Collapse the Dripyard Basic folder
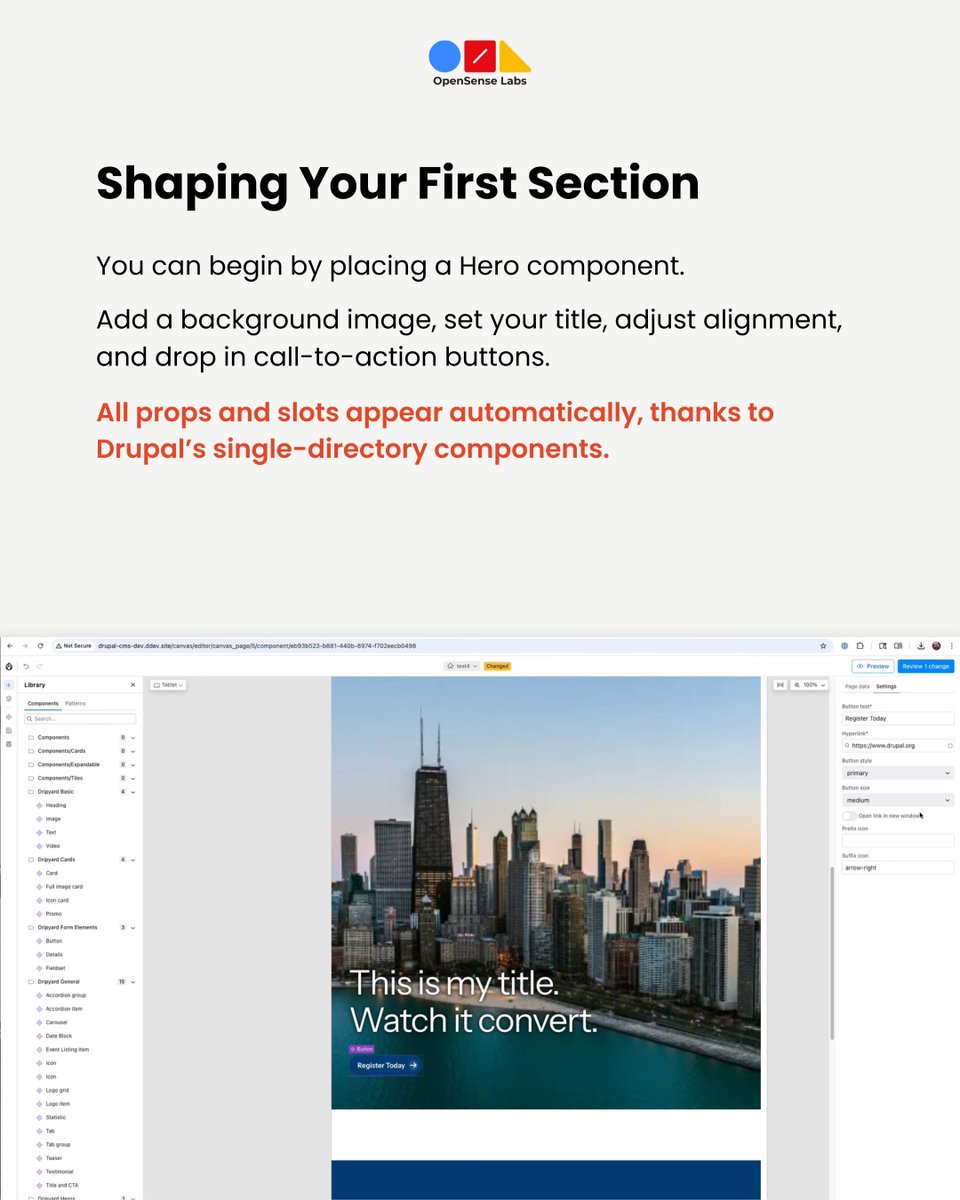This screenshot has height=1200, width=960. coord(133,792)
